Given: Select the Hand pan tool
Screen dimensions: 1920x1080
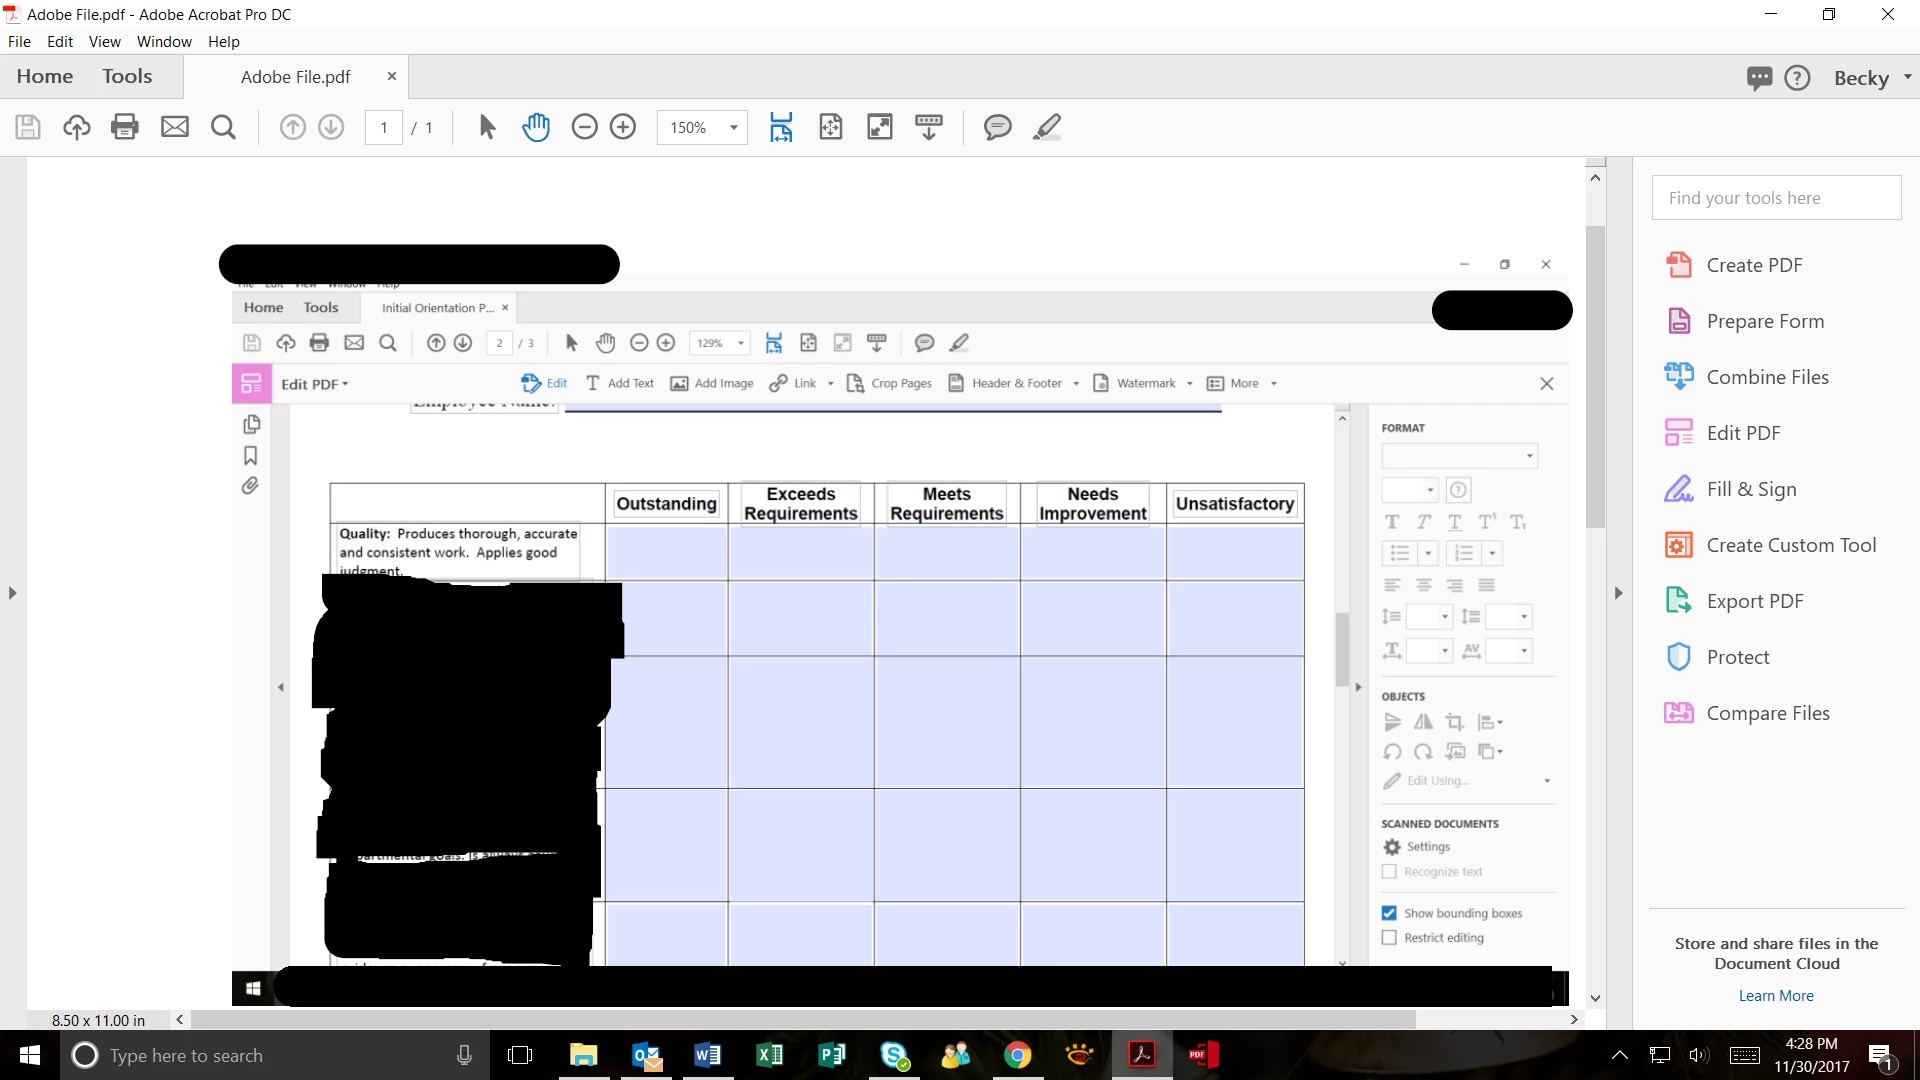Looking at the screenshot, I should [536, 127].
